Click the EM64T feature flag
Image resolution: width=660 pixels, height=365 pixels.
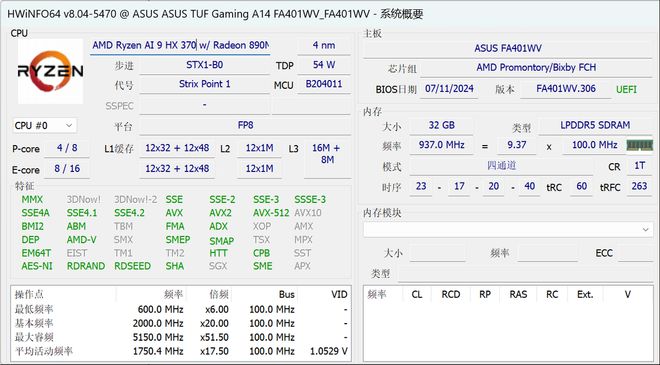(36, 253)
